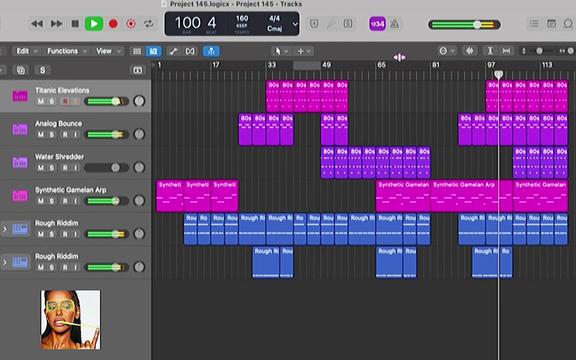This screenshot has width=576, height=360.
Task: Select the Titanic Elevations track icon
Action: click(x=20, y=96)
